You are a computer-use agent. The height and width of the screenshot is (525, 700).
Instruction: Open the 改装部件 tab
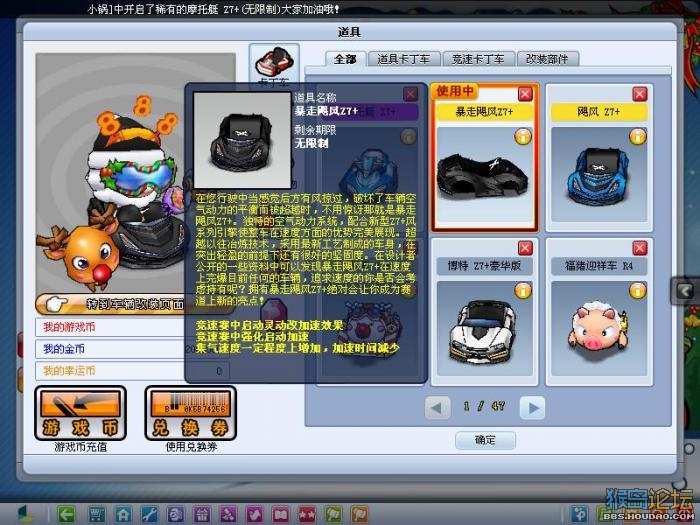[547, 59]
